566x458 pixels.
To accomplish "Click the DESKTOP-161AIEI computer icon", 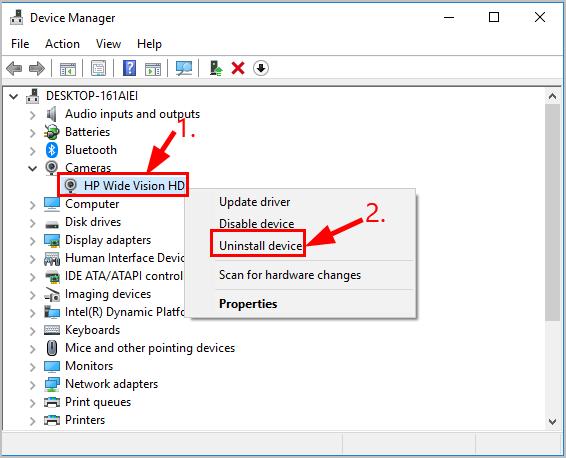I will click(32, 96).
